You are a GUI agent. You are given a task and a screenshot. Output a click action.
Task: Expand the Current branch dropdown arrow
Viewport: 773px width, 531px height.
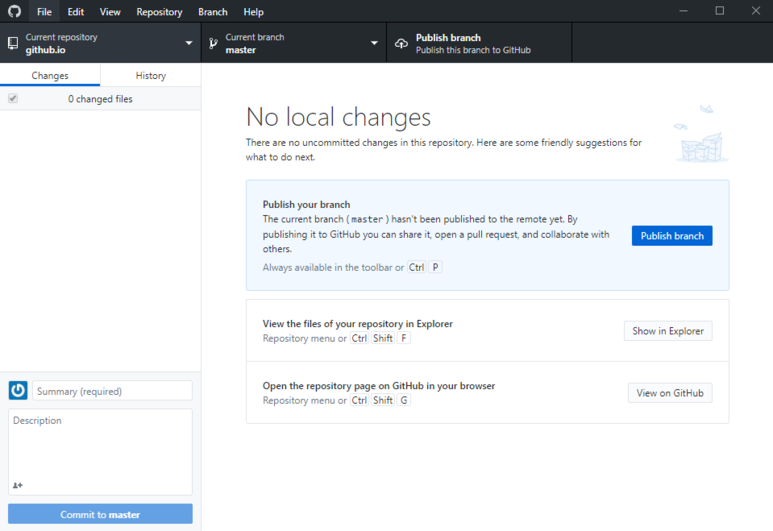pyautogui.click(x=374, y=43)
